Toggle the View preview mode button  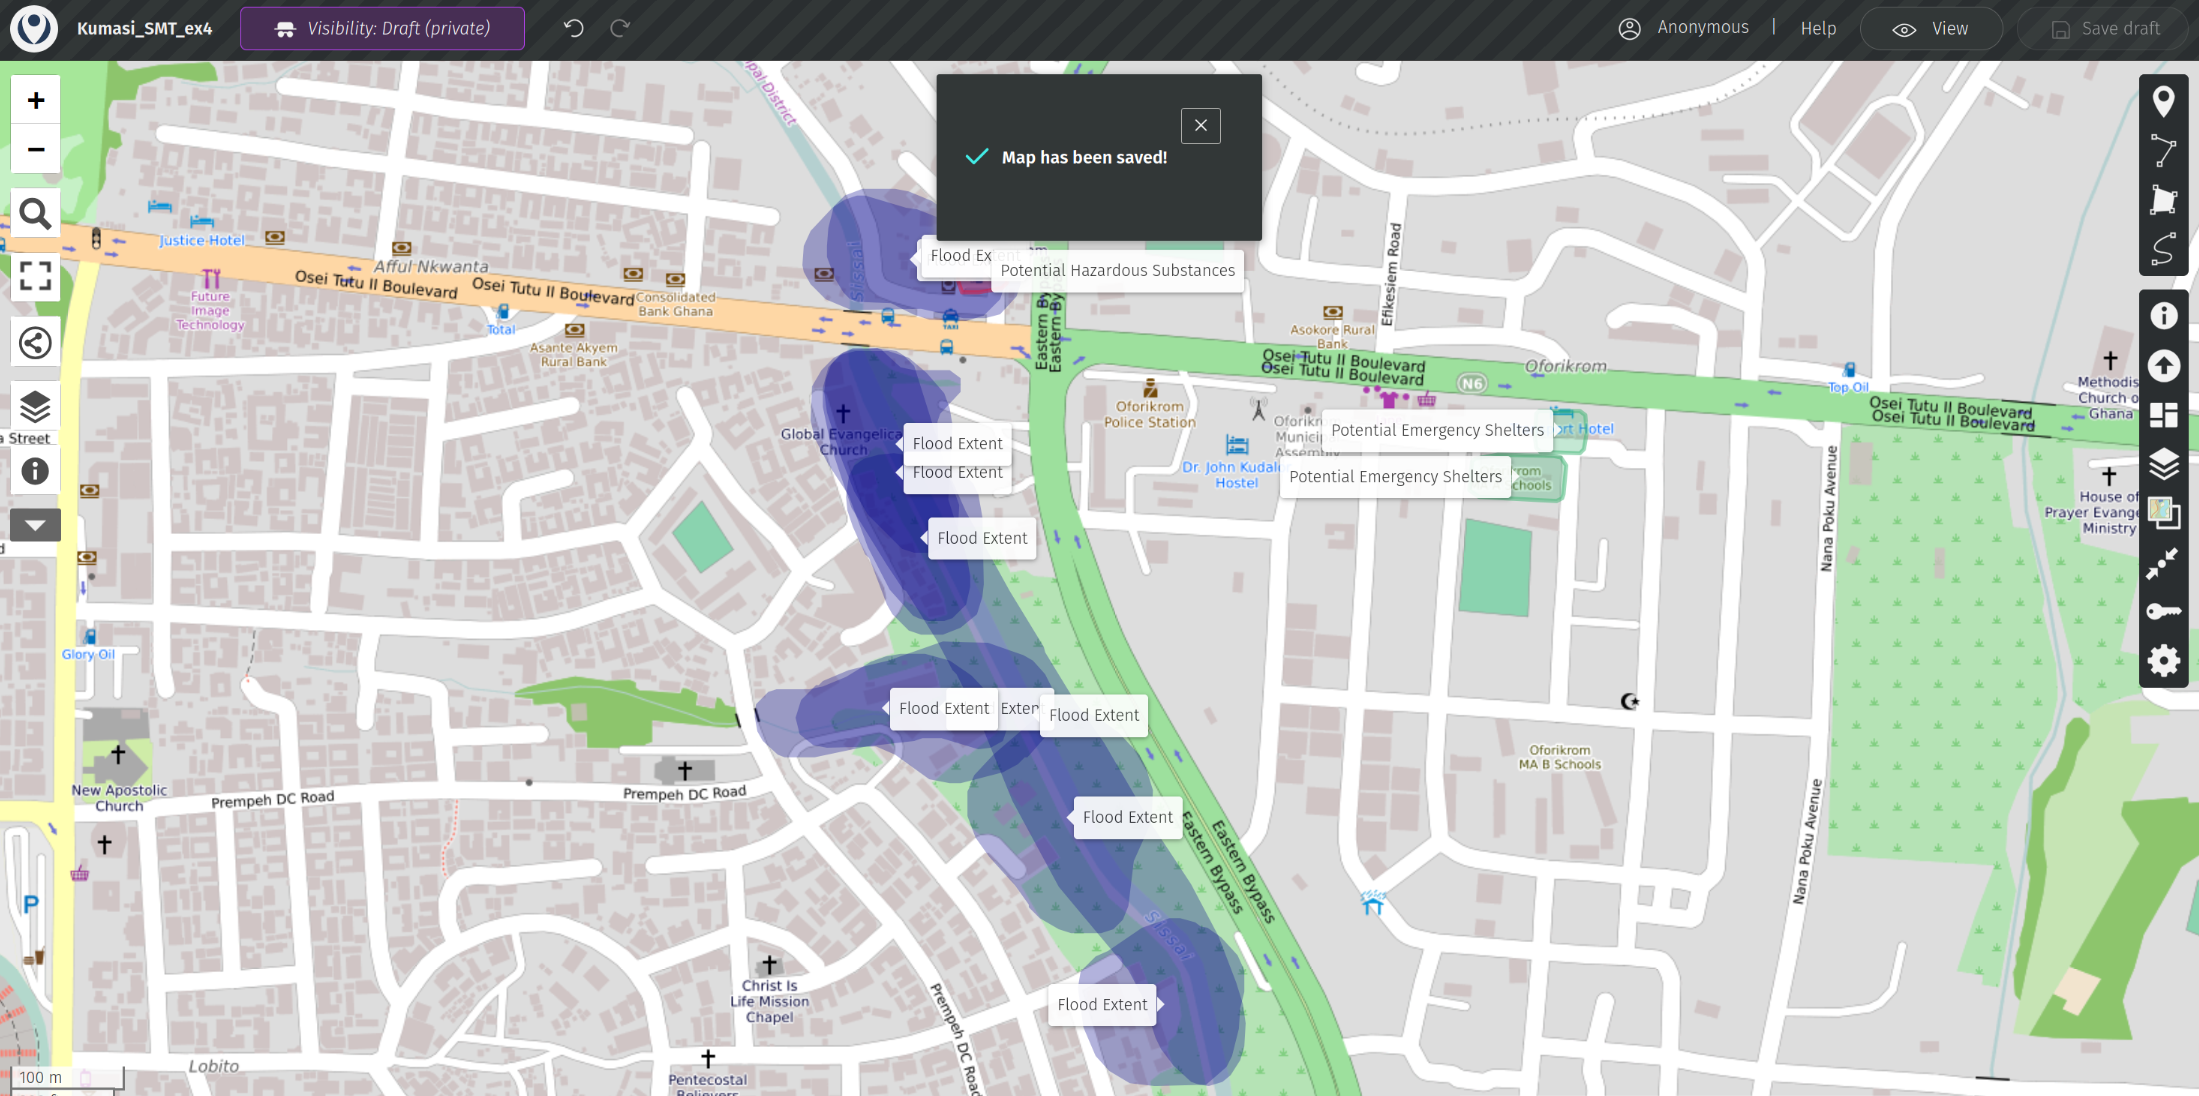click(x=1930, y=29)
